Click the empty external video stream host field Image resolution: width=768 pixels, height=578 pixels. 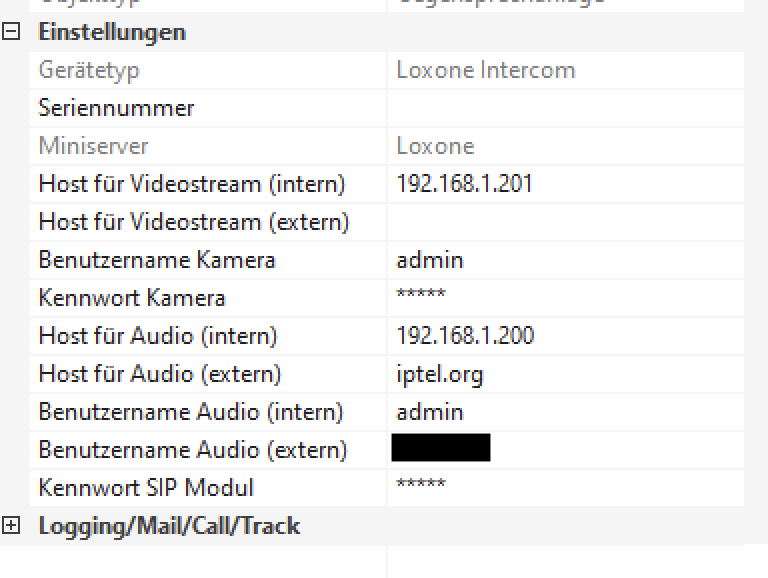pyautogui.click(x=565, y=222)
